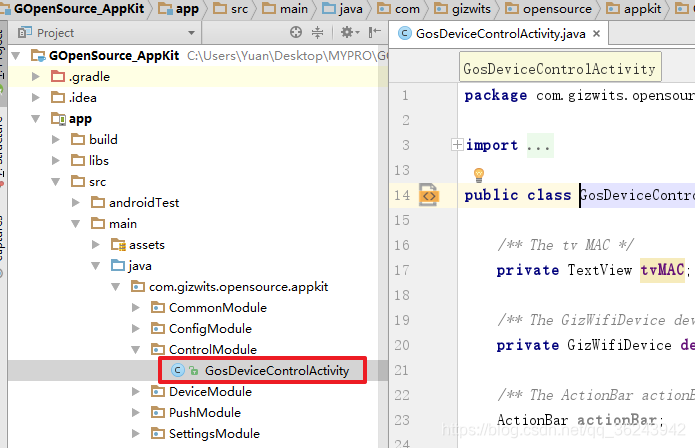Open the Project view selector dropdown

tap(191, 33)
